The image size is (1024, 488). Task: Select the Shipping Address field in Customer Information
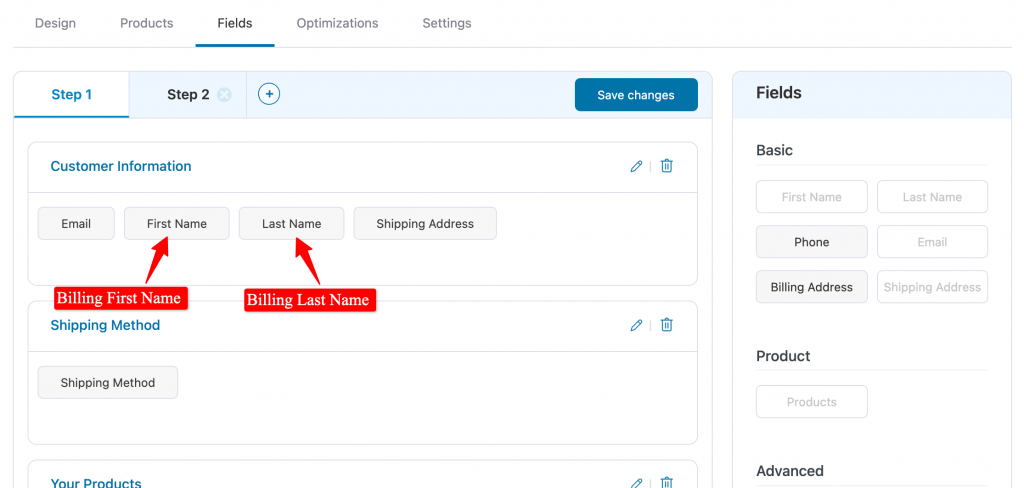[x=425, y=223]
